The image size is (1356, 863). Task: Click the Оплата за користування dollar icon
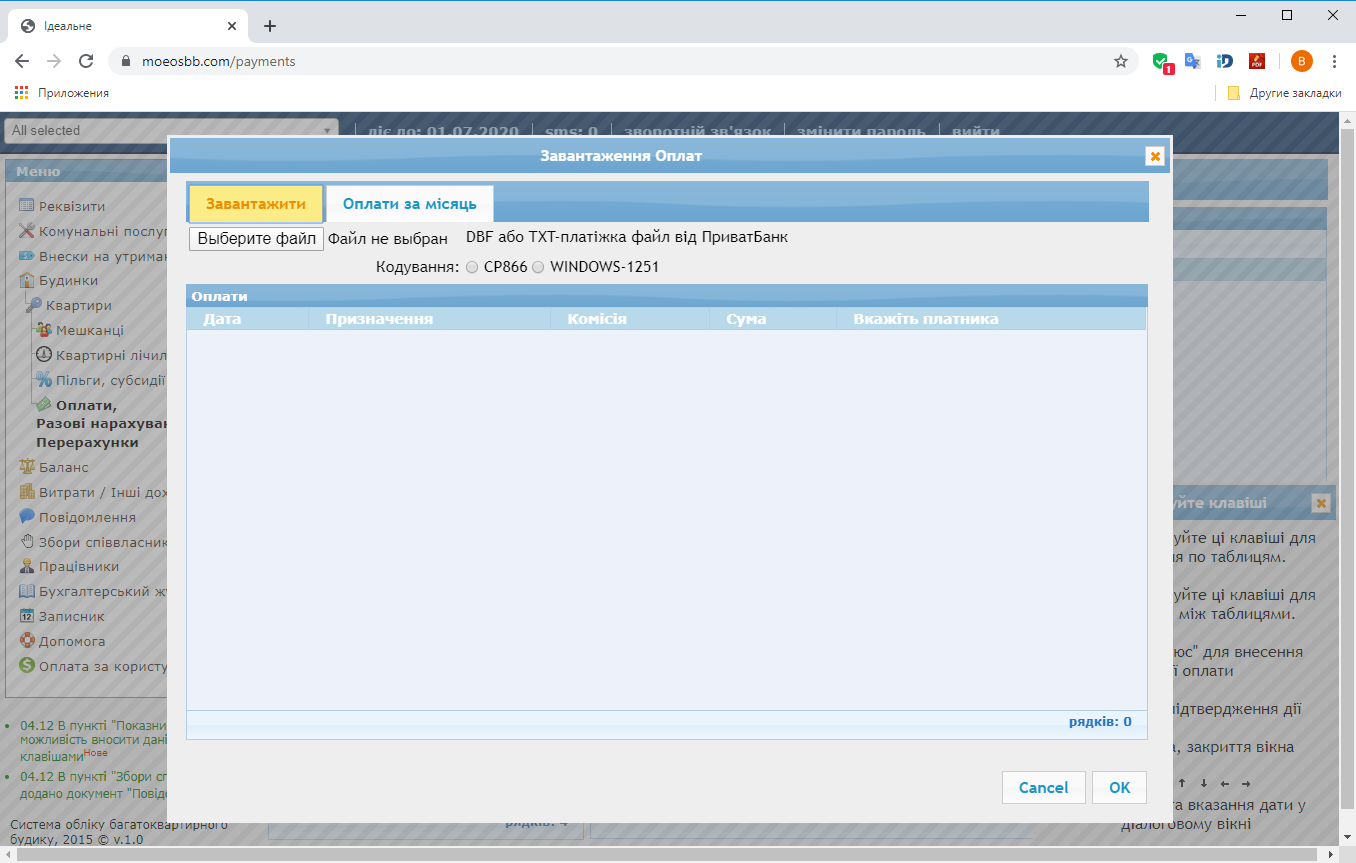[x=27, y=666]
